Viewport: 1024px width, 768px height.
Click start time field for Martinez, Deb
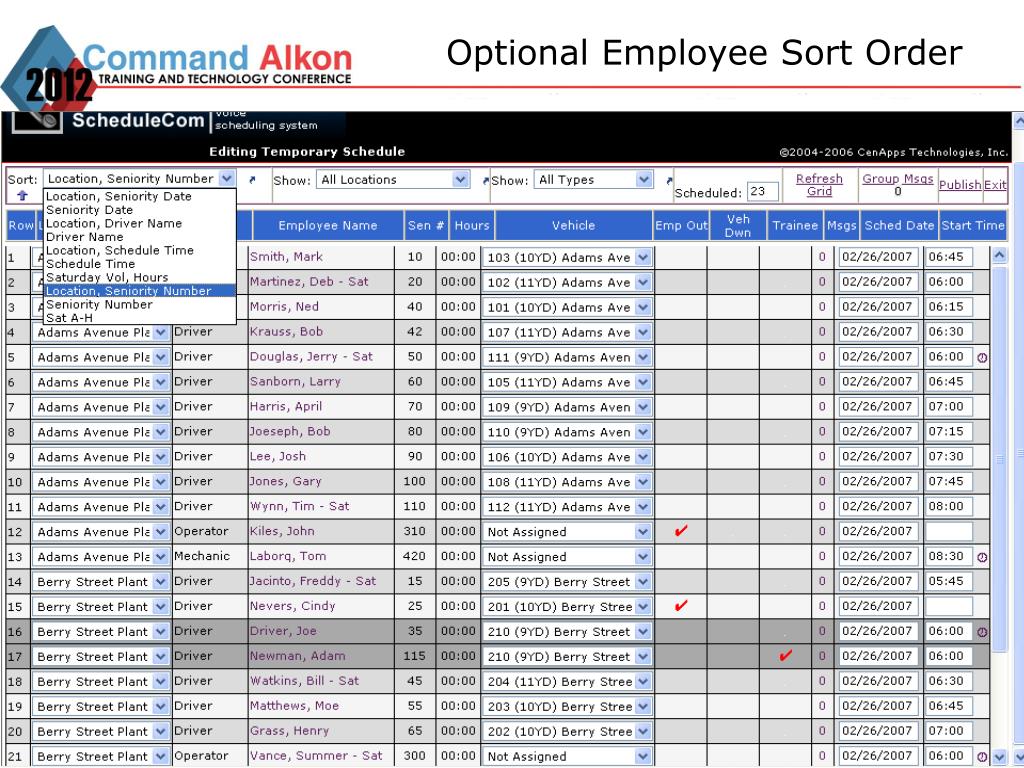click(948, 282)
